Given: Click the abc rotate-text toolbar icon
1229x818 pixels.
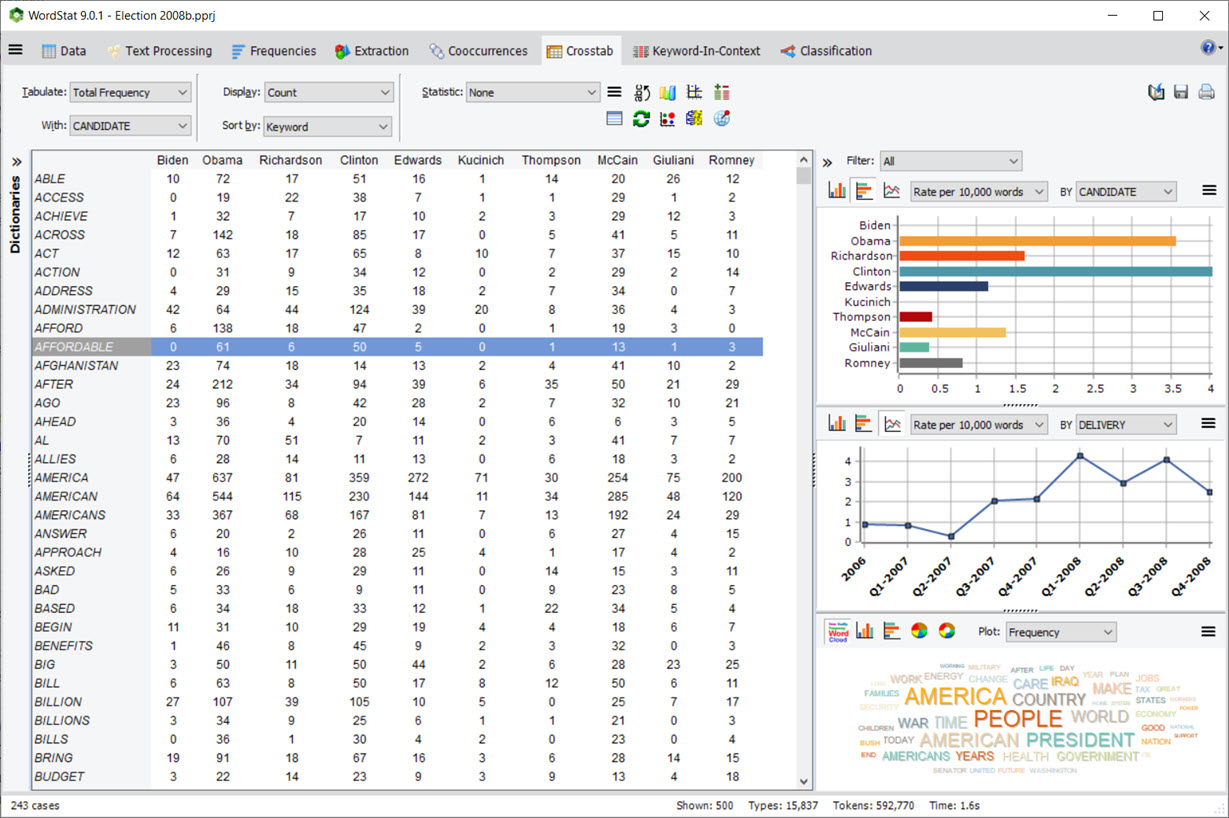Looking at the screenshot, I should [x=641, y=93].
